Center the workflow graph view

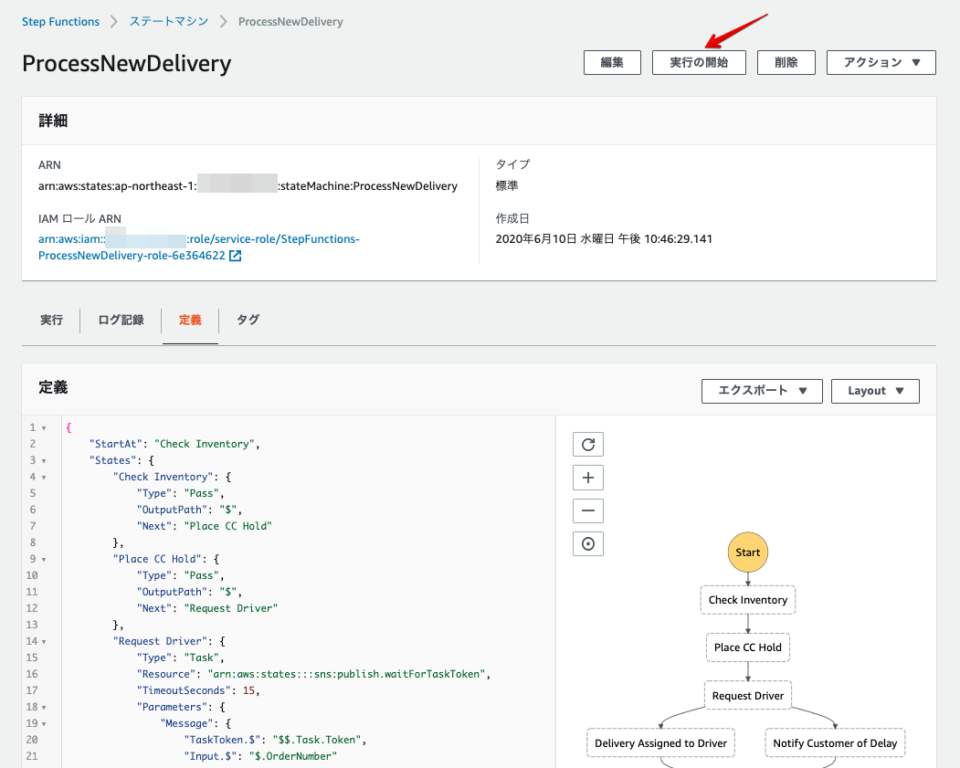tap(588, 544)
